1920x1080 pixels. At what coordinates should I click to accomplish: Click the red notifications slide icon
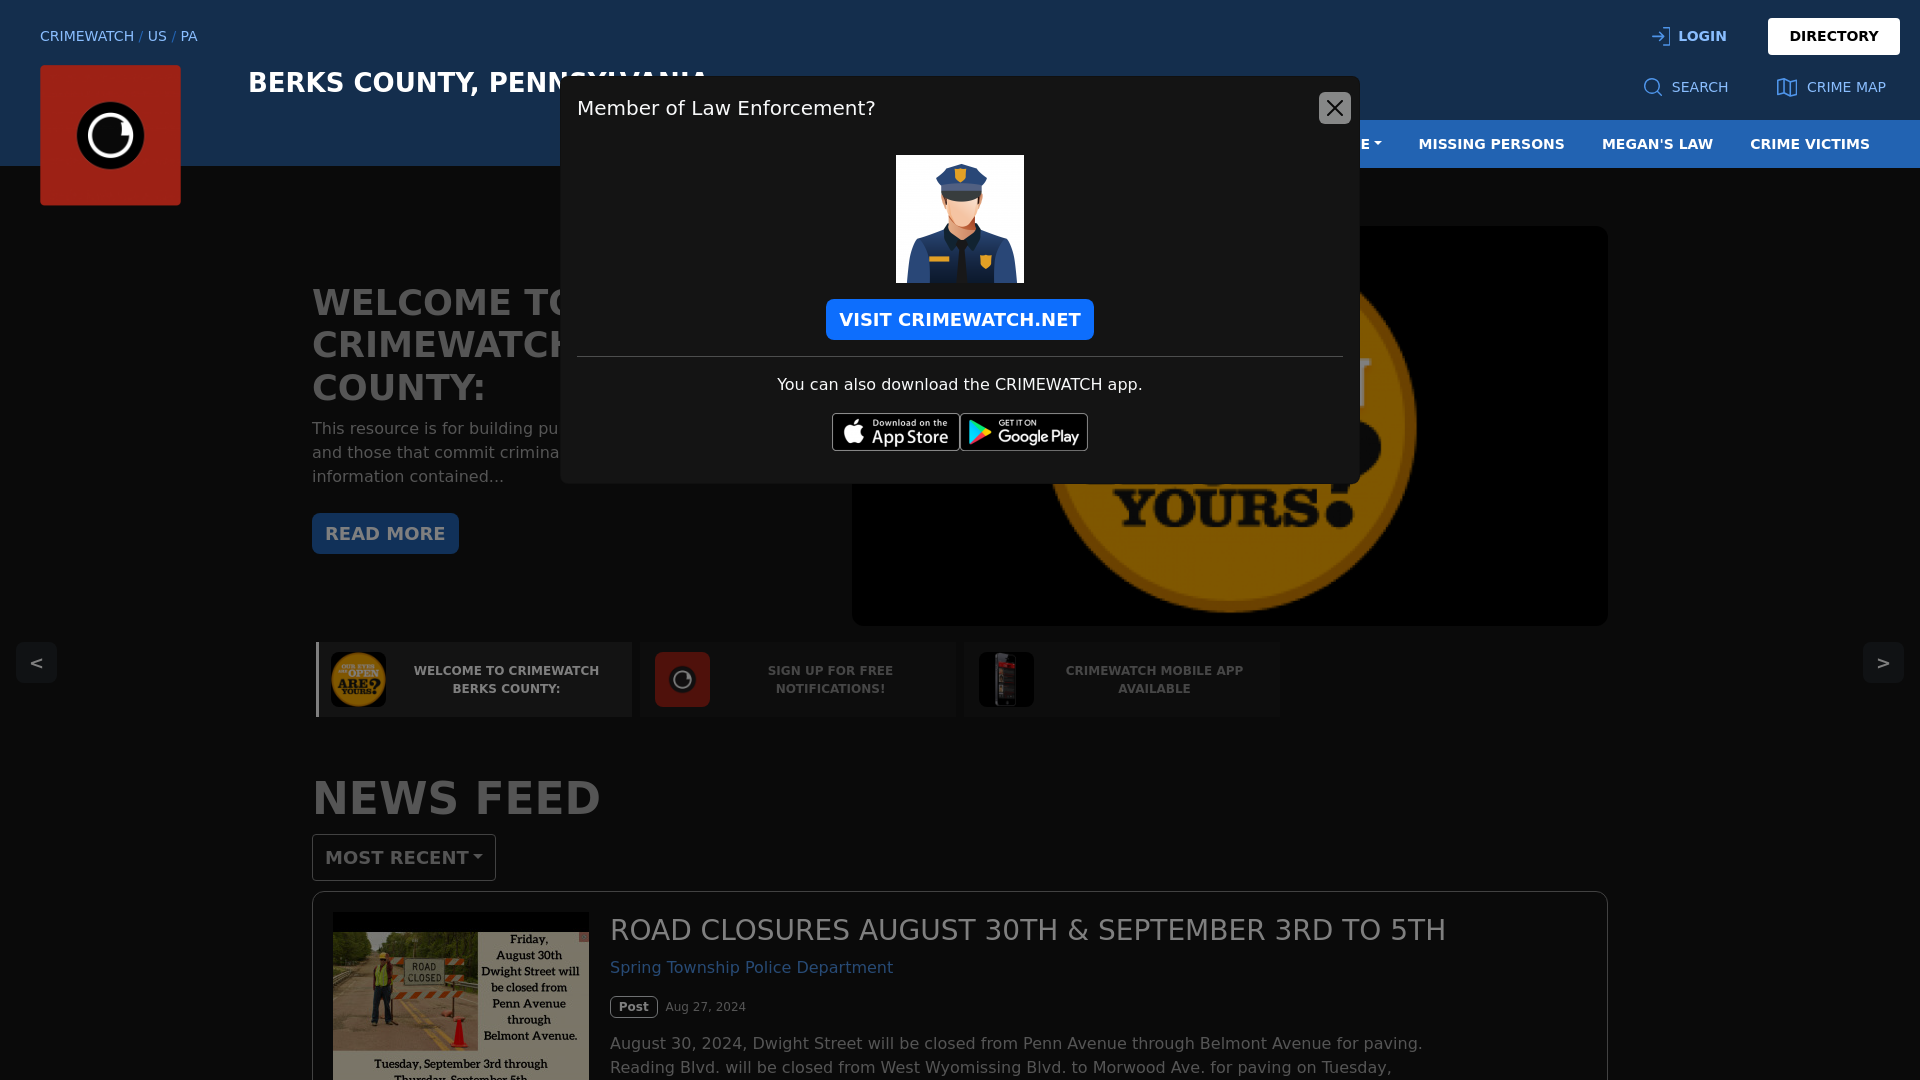[x=682, y=680]
